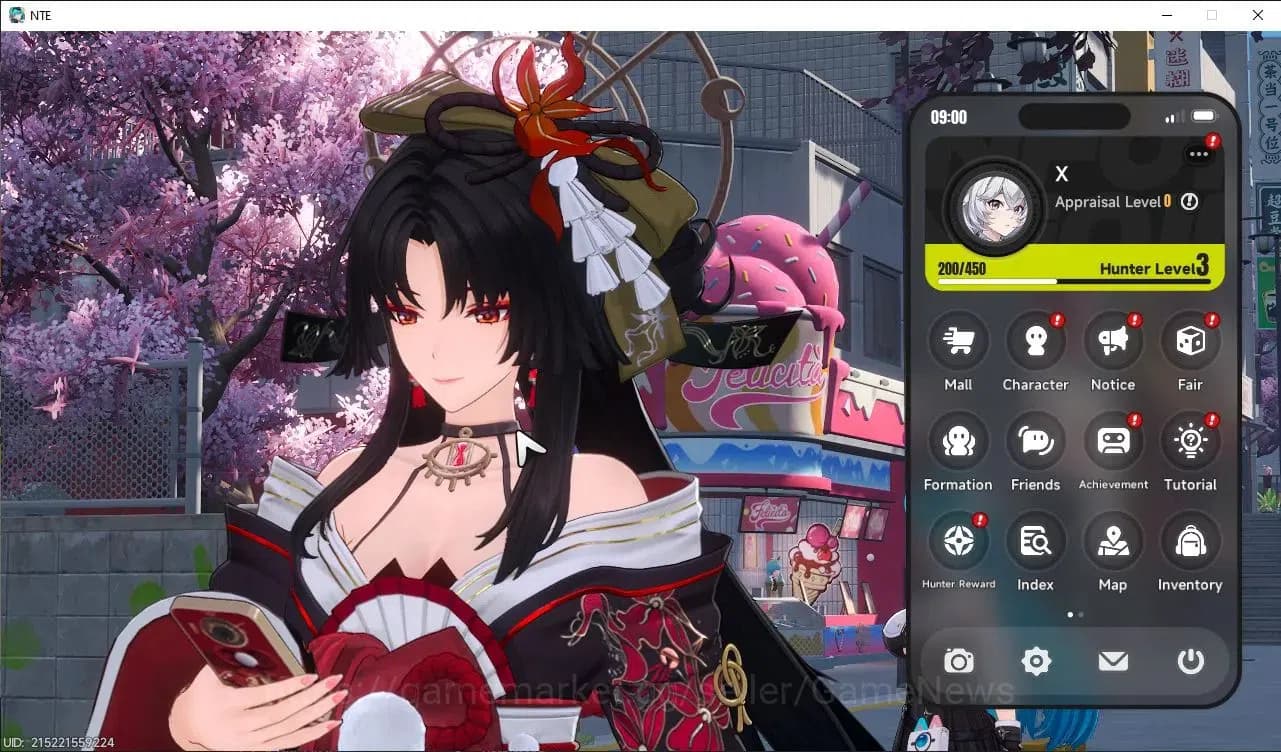Click the phone battery indicator

point(1204,117)
